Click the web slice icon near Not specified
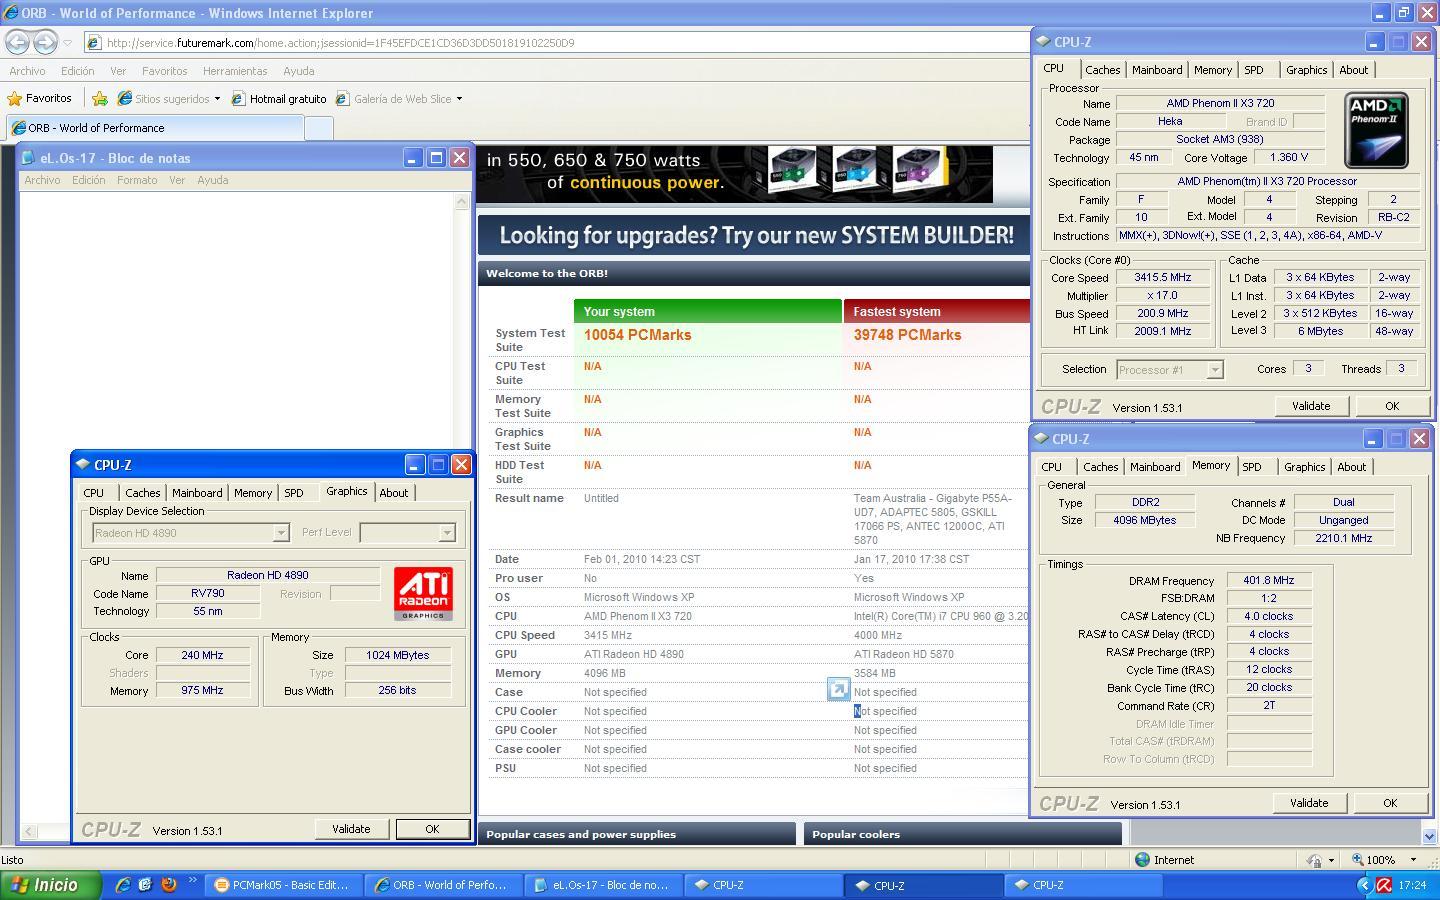The image size is (1440, 900). coord(838,689)
